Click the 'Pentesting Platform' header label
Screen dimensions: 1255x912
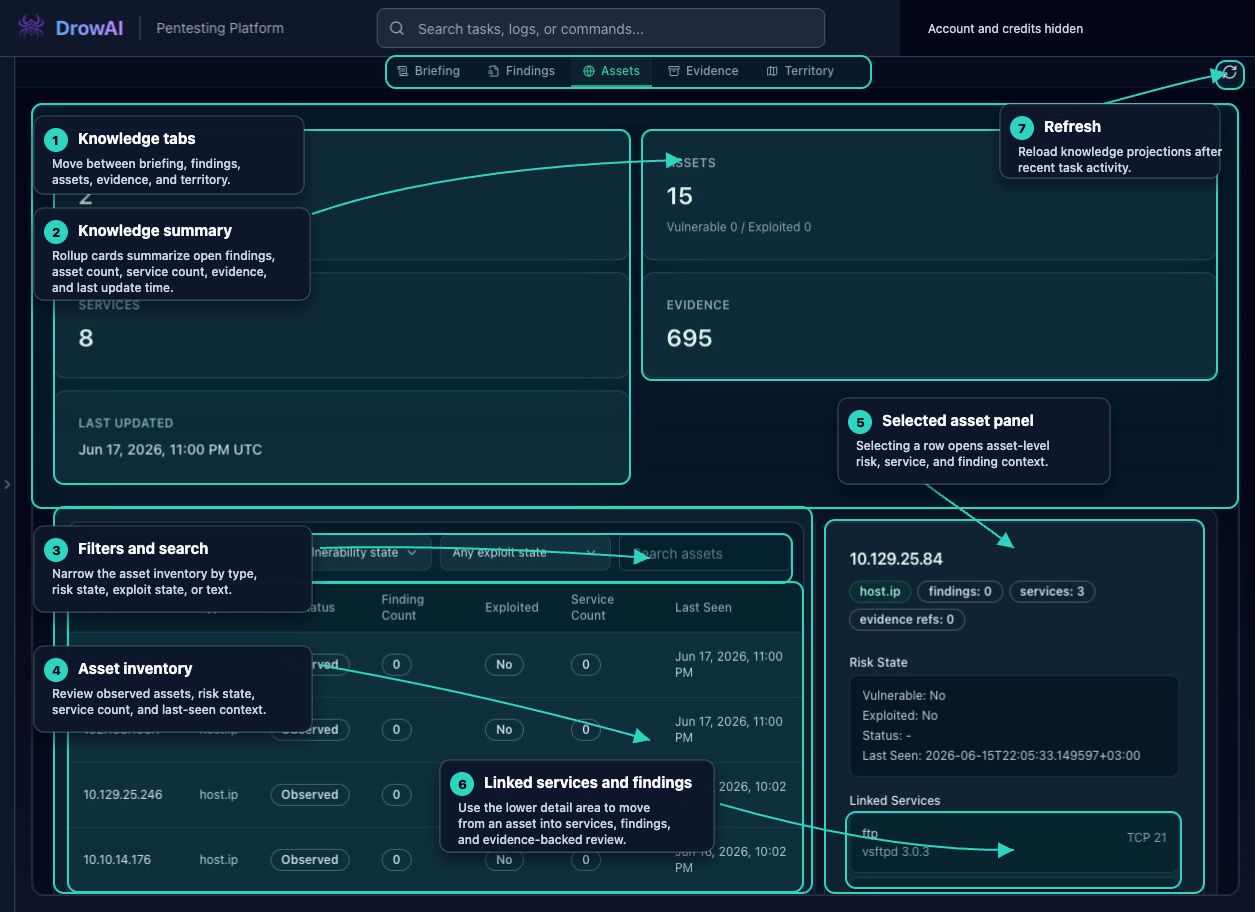coord(221,28)
